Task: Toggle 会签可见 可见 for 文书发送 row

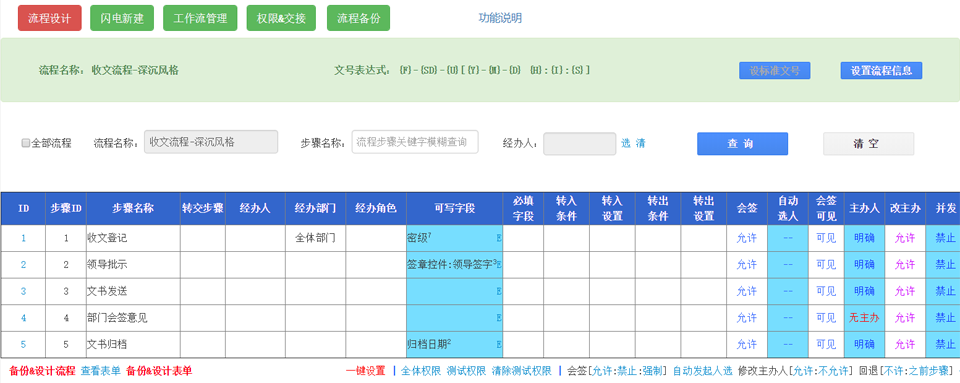Action: click(826, 291)
